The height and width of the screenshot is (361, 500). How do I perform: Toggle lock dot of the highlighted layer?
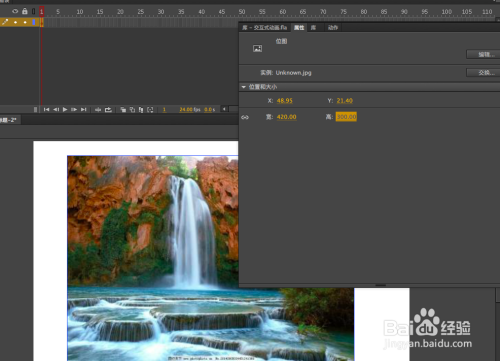tap(25, 22)
